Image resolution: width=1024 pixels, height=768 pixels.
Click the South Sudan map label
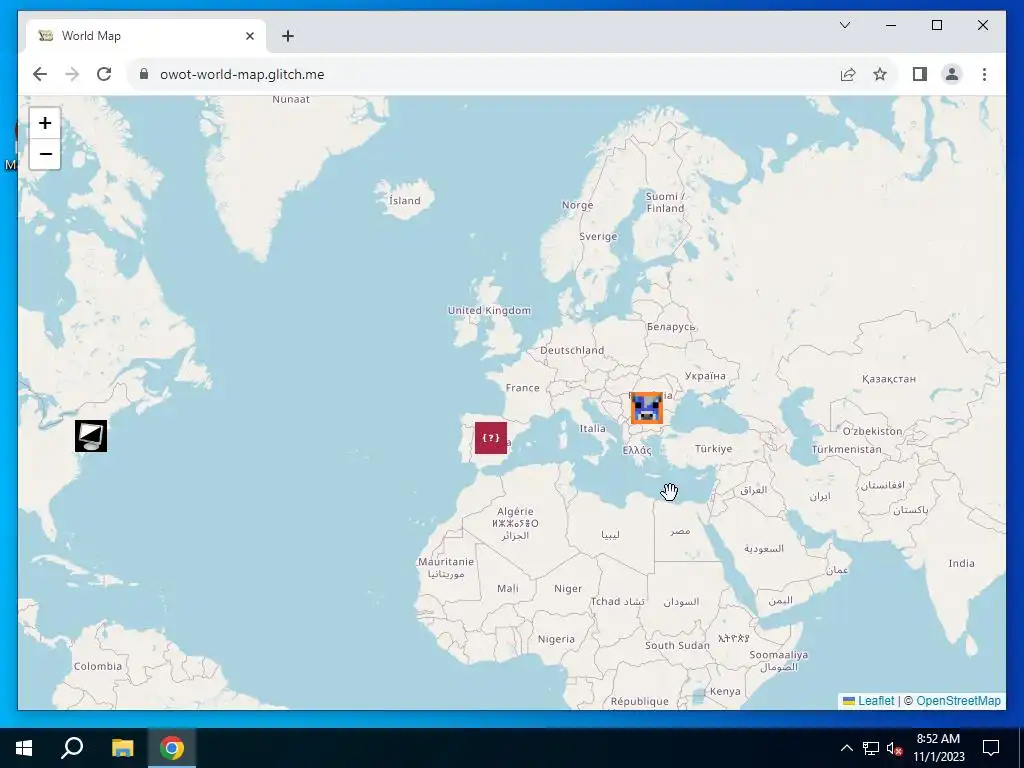pos(677,645)
